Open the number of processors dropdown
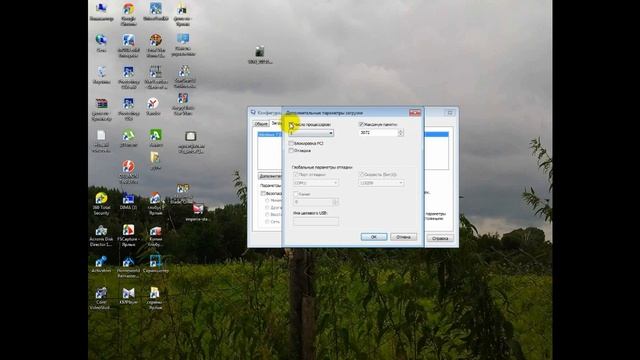Image resolution: width=640 pixels, height=360 pixels. tap(311, 133)
